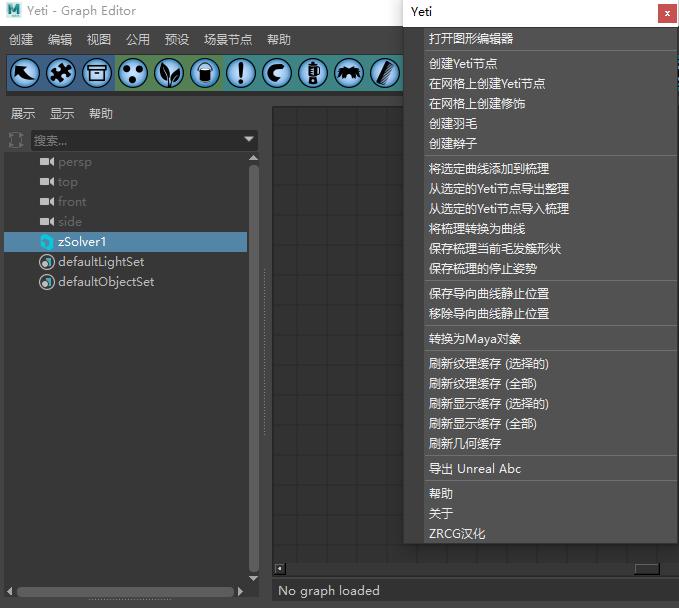The width and height of the screenshot is (679, 608).
Task: Click the puzzle piece toolbar icon
Action: 61,72
